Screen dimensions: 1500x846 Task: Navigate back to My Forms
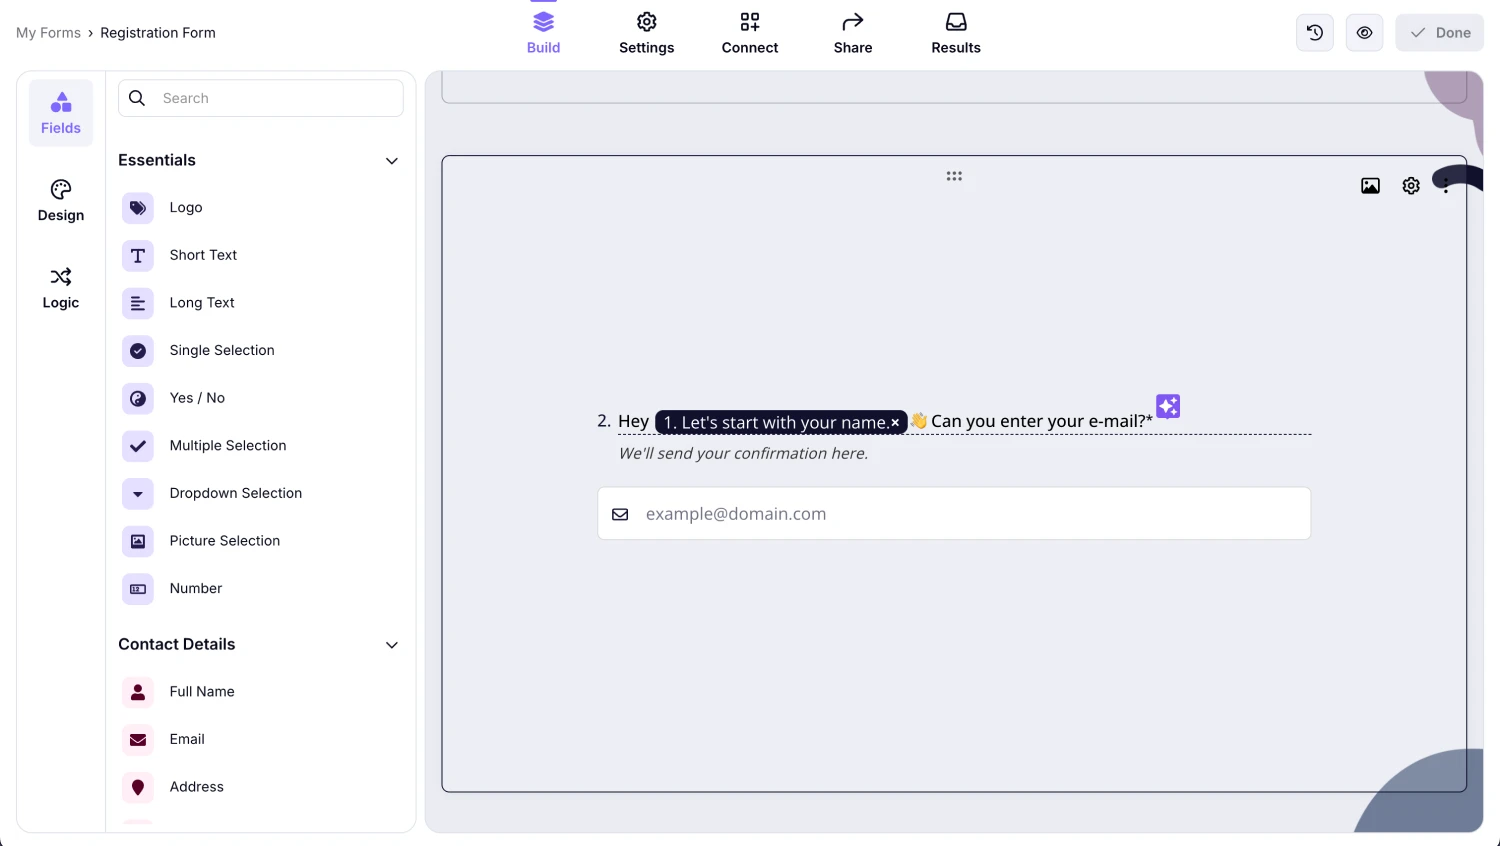click(48, 32)
